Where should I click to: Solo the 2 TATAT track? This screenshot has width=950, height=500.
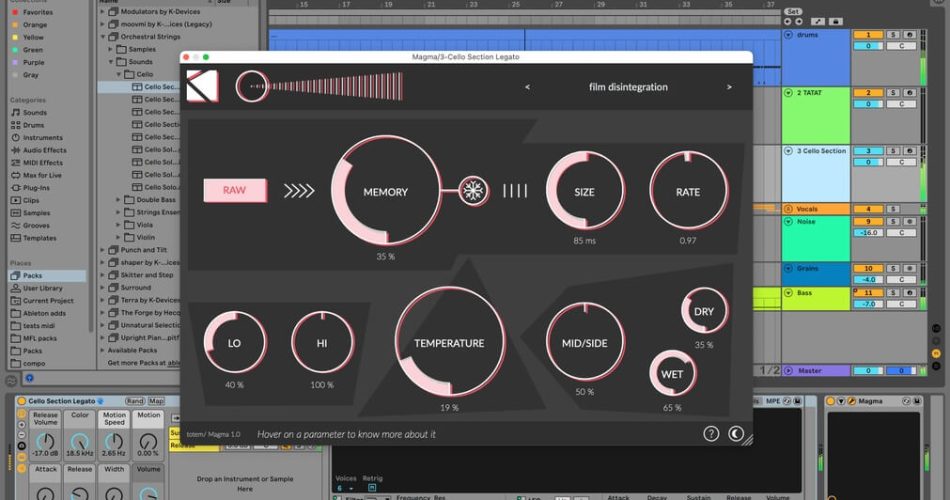coord(892,93)
